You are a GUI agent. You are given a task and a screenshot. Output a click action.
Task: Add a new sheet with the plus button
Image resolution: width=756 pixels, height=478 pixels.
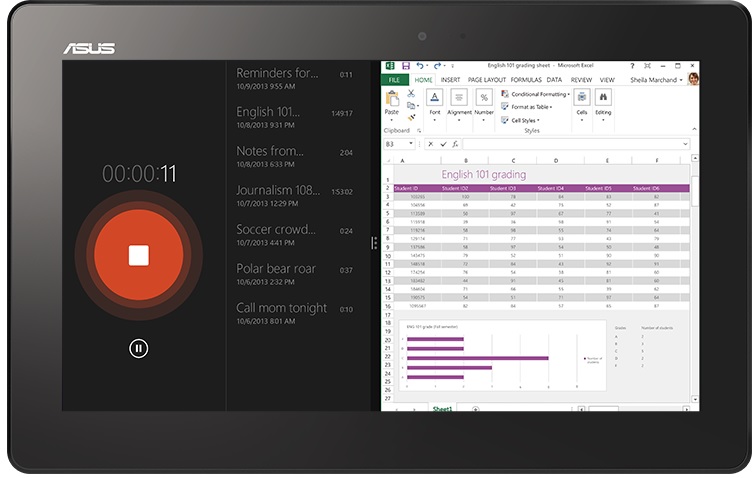[475, 409]
